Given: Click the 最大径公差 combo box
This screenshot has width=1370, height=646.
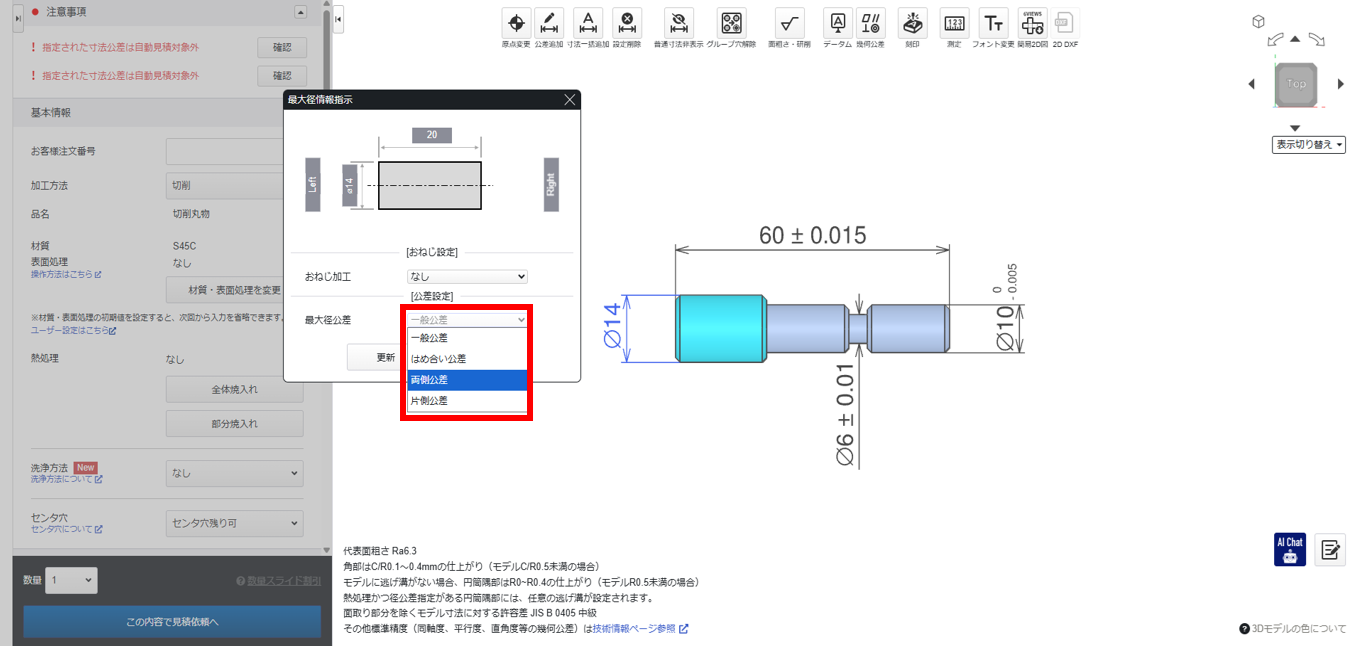Looking at the screenshot, I should [467, 319].
